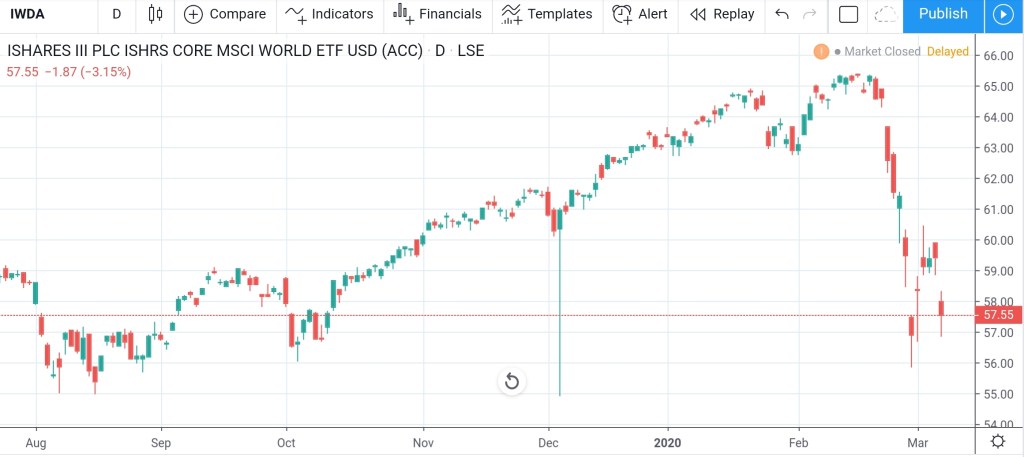This screenshot has width=1024, height=457.
Task: Toggle the chart fullscreen rectangle icon
Action: 848,14
